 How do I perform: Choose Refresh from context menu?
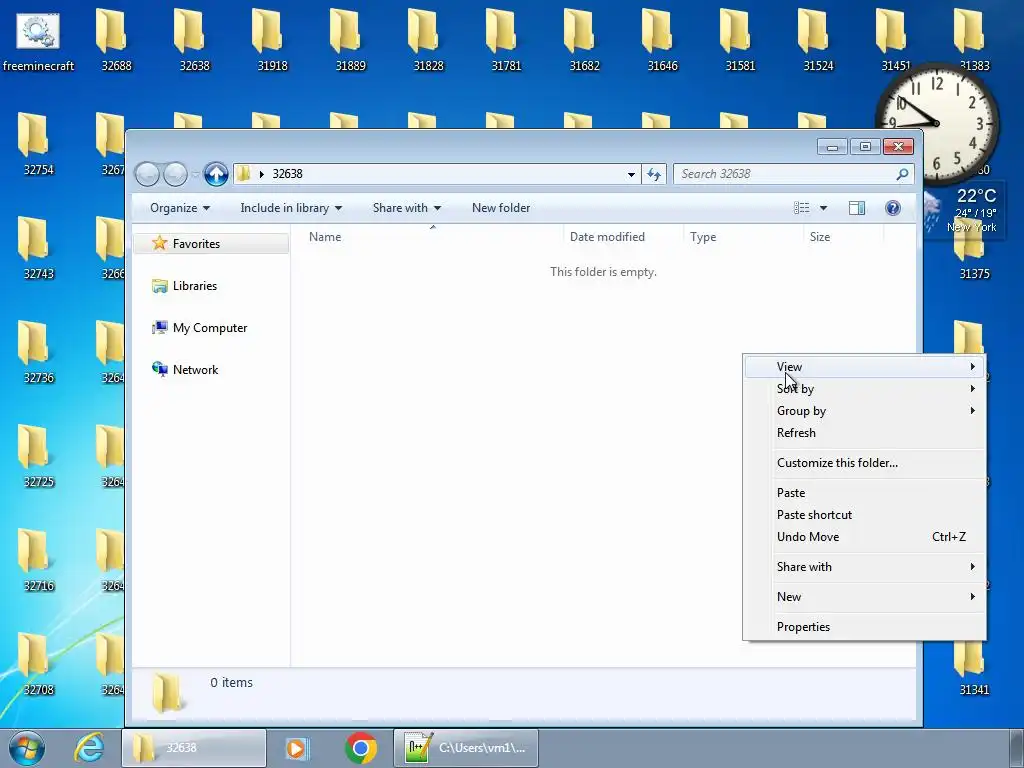click(x=864, y=432)
